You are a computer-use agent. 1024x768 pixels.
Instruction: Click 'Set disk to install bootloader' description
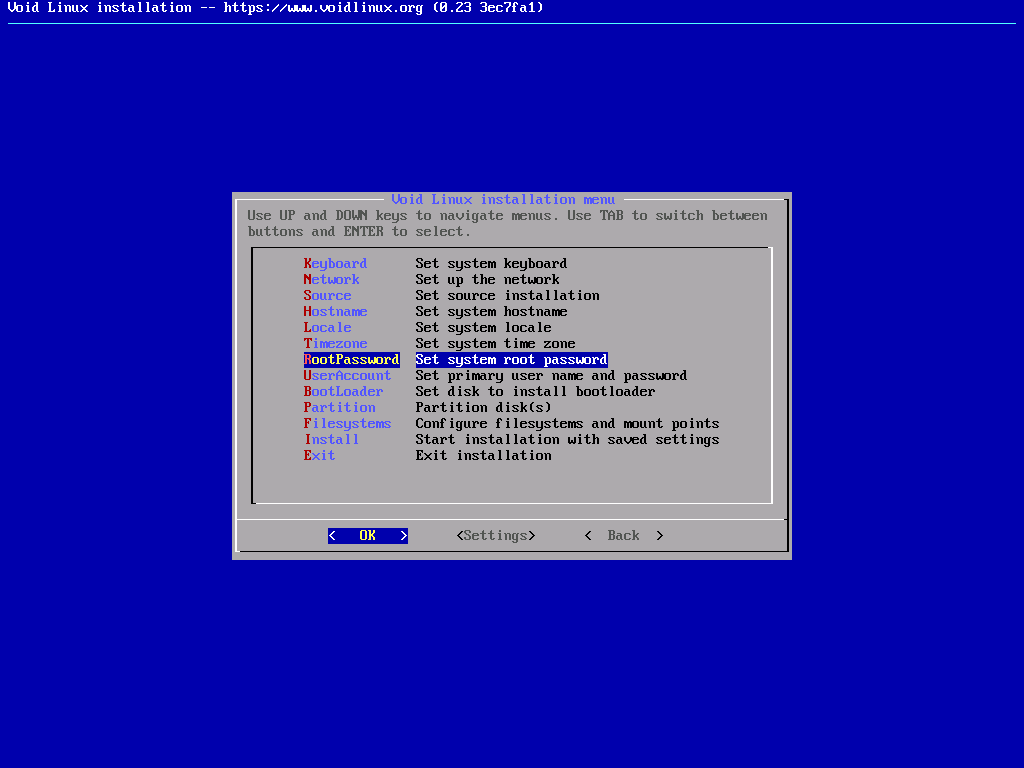535,392
